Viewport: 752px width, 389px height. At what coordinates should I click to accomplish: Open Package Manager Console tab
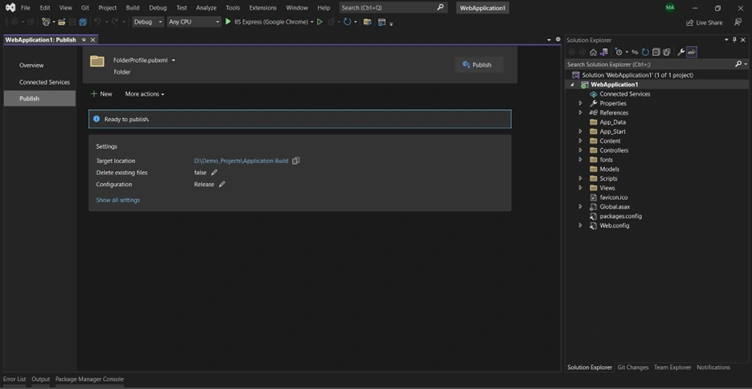[x=89, y=379]
